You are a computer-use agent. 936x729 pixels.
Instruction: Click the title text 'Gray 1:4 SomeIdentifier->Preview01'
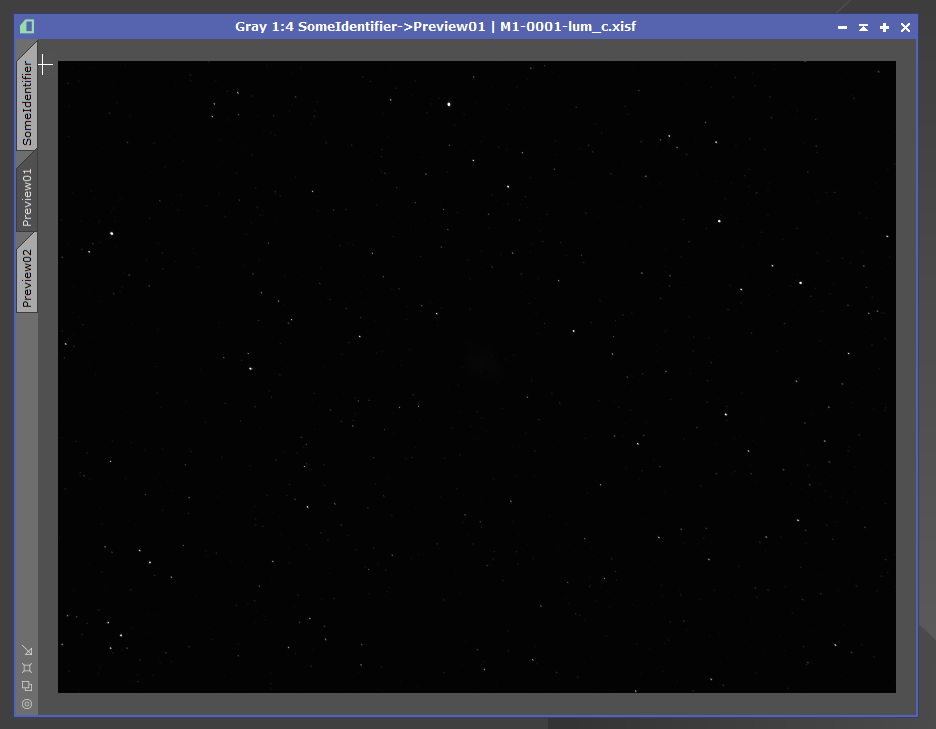point(360,27)
